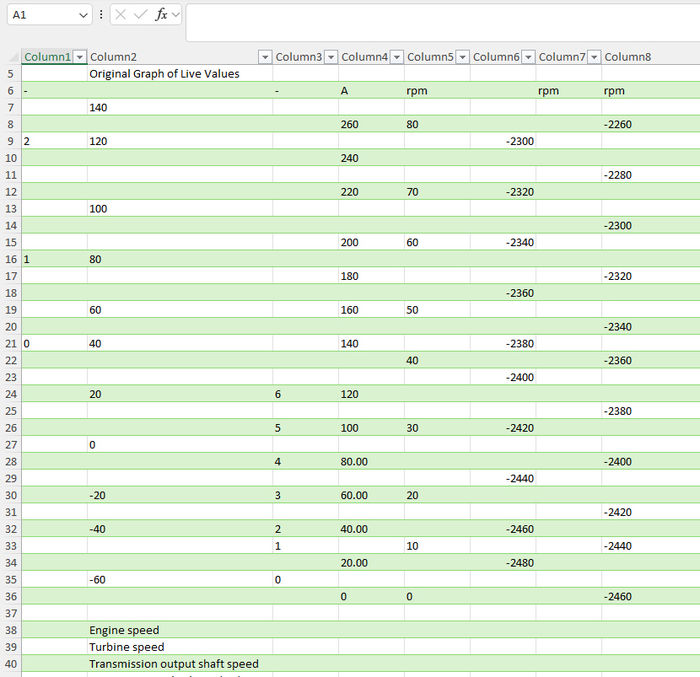Screen dimensions: 700x677
Task: Click the cancel X icon in formula bar
Action: tap(120, 15)
